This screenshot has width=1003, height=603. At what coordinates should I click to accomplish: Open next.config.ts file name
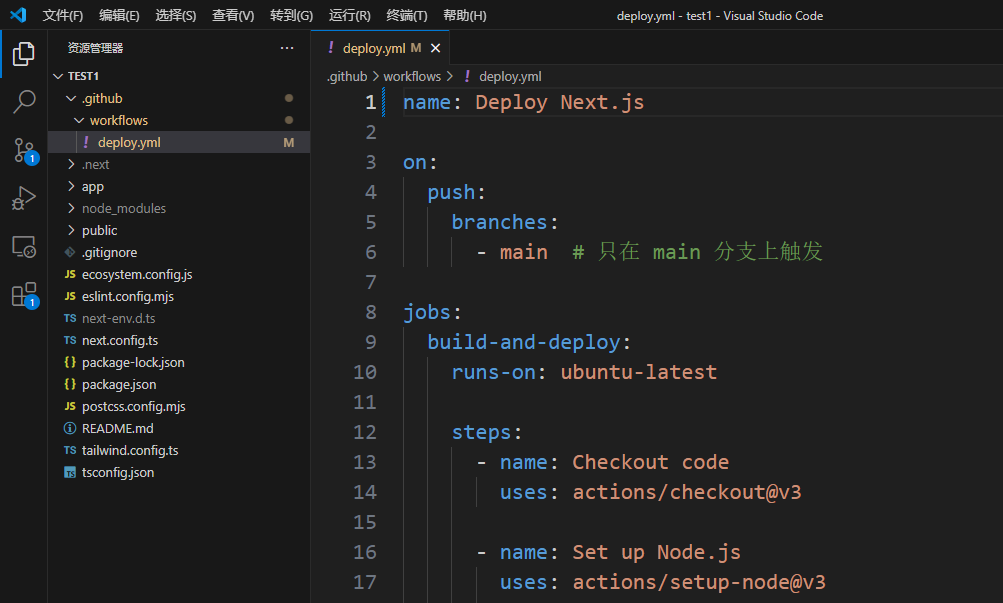point(120,340)
